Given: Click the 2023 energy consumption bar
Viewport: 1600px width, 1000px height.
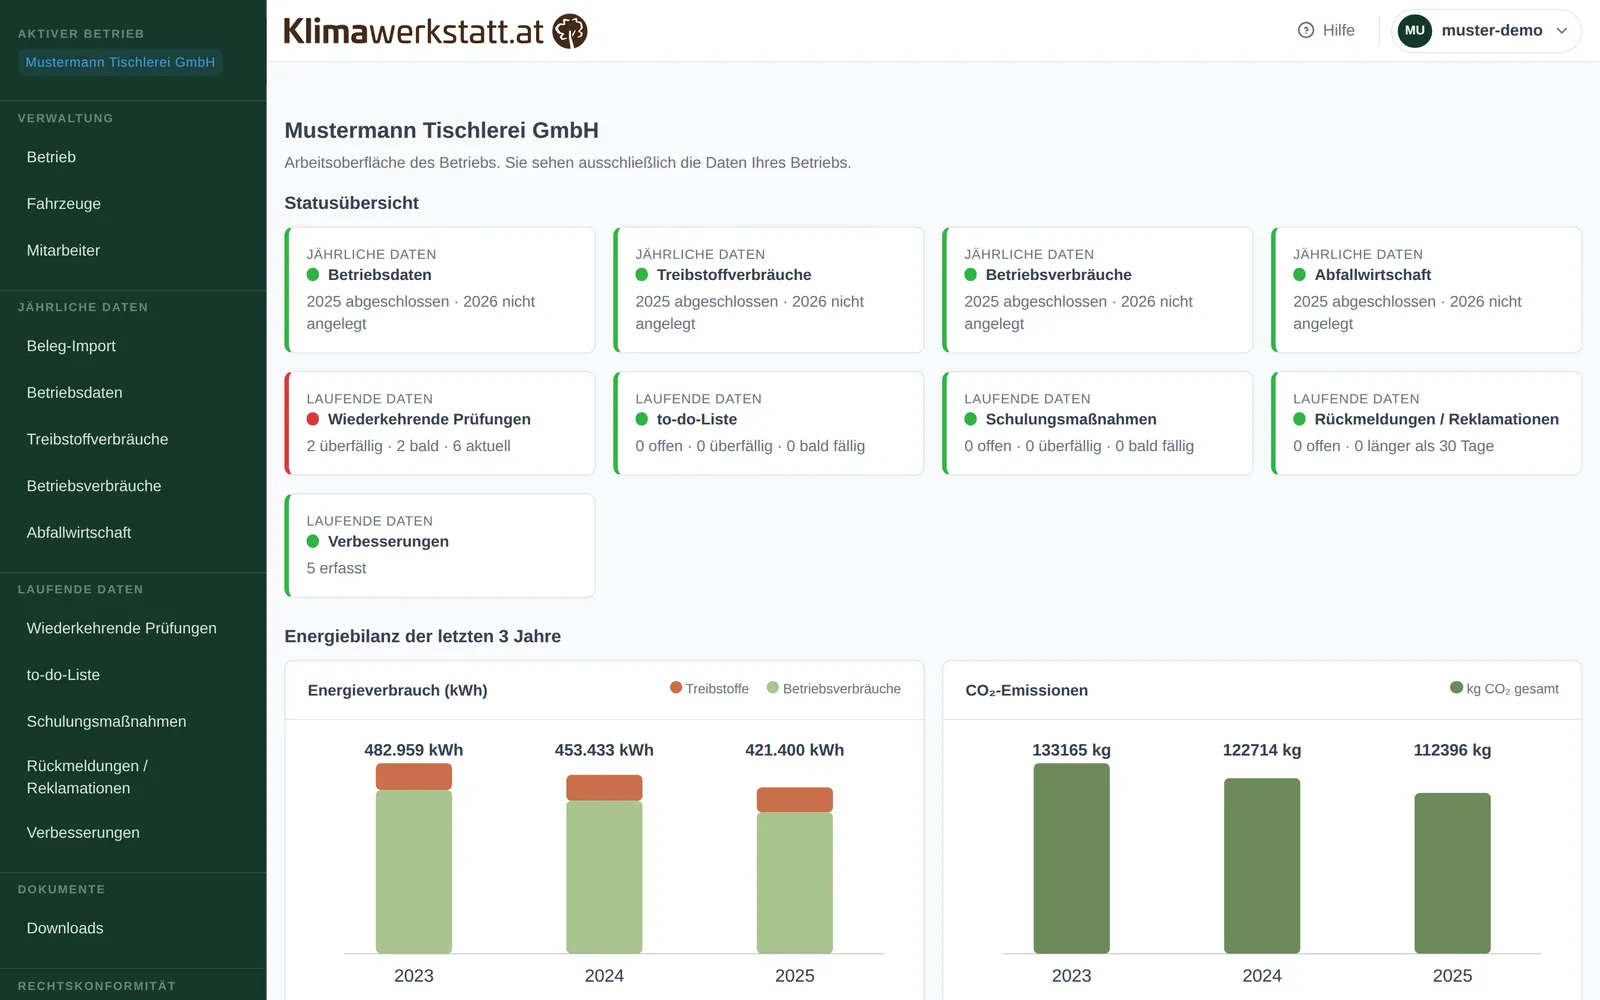Looking at the screenshot, I should (x=414, y=858).
